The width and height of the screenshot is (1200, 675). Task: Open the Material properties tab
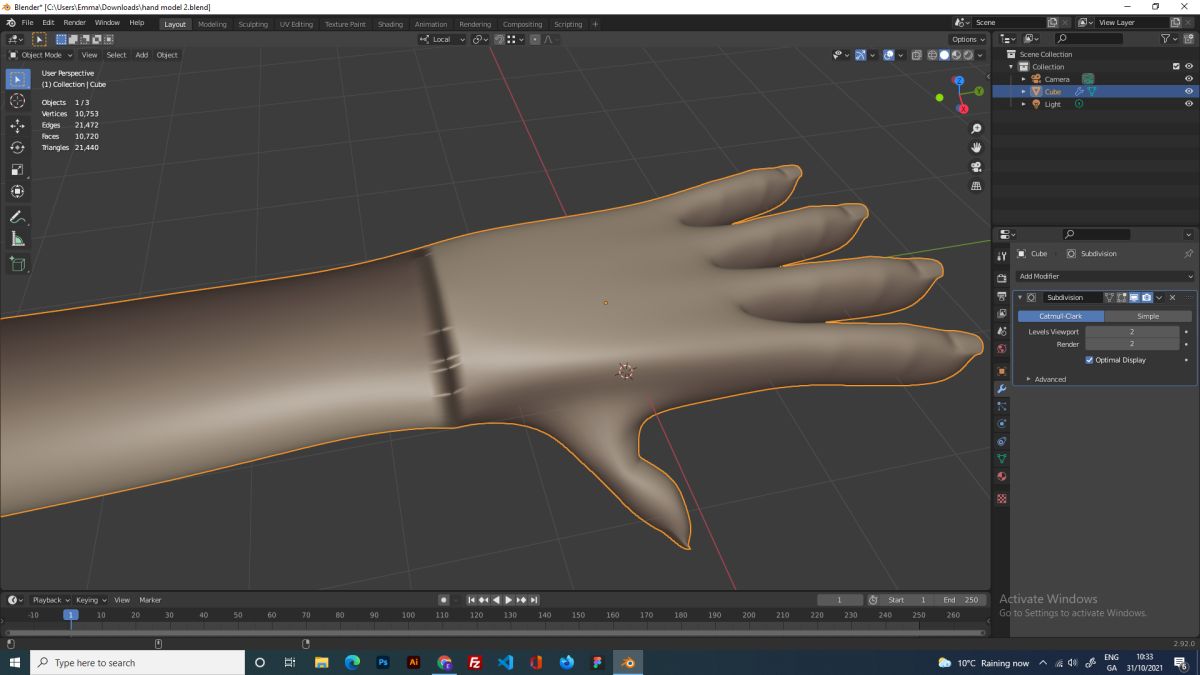pos(1002,476)
